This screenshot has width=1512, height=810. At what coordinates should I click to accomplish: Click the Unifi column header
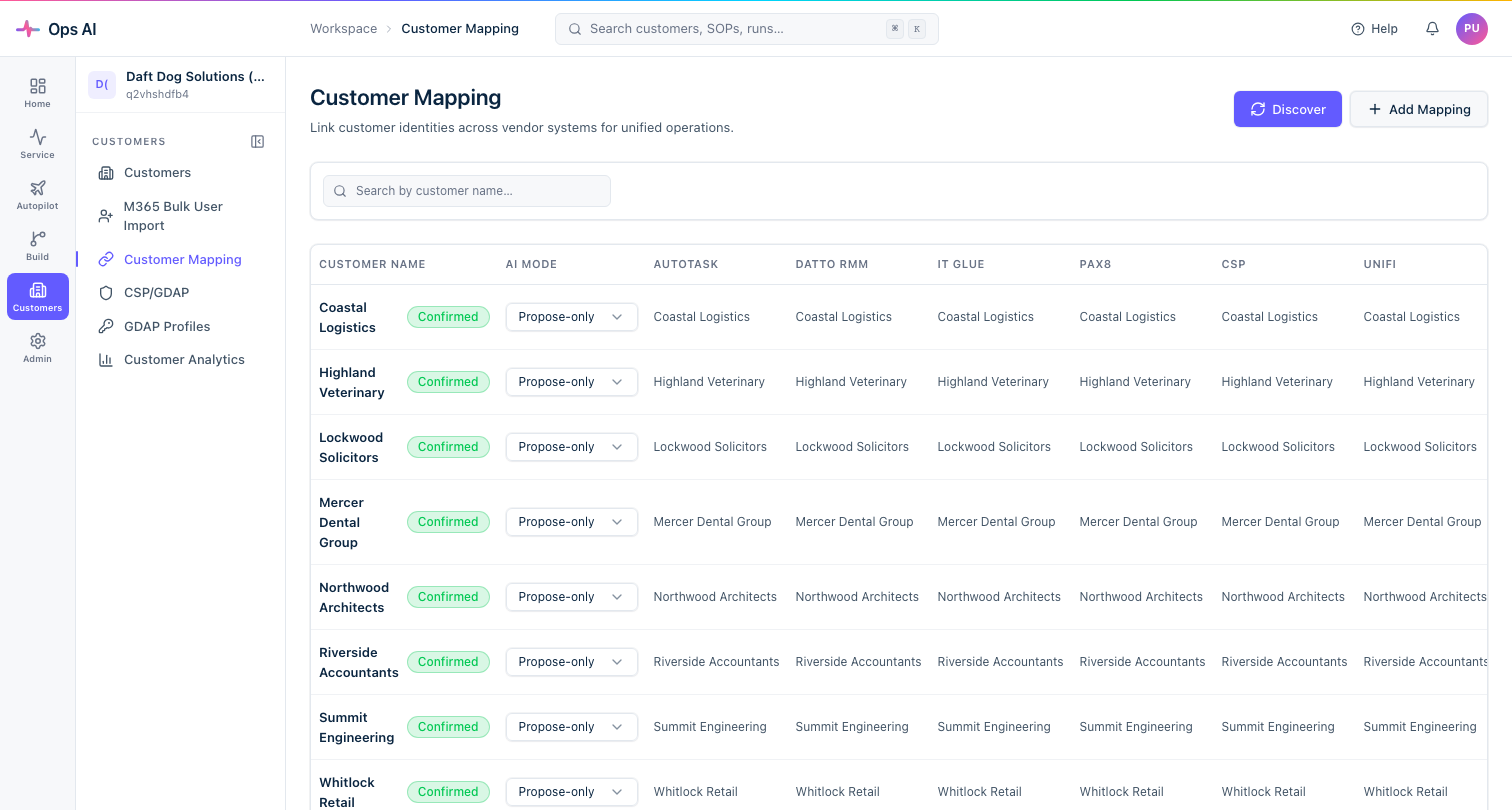pos(1380,264)
